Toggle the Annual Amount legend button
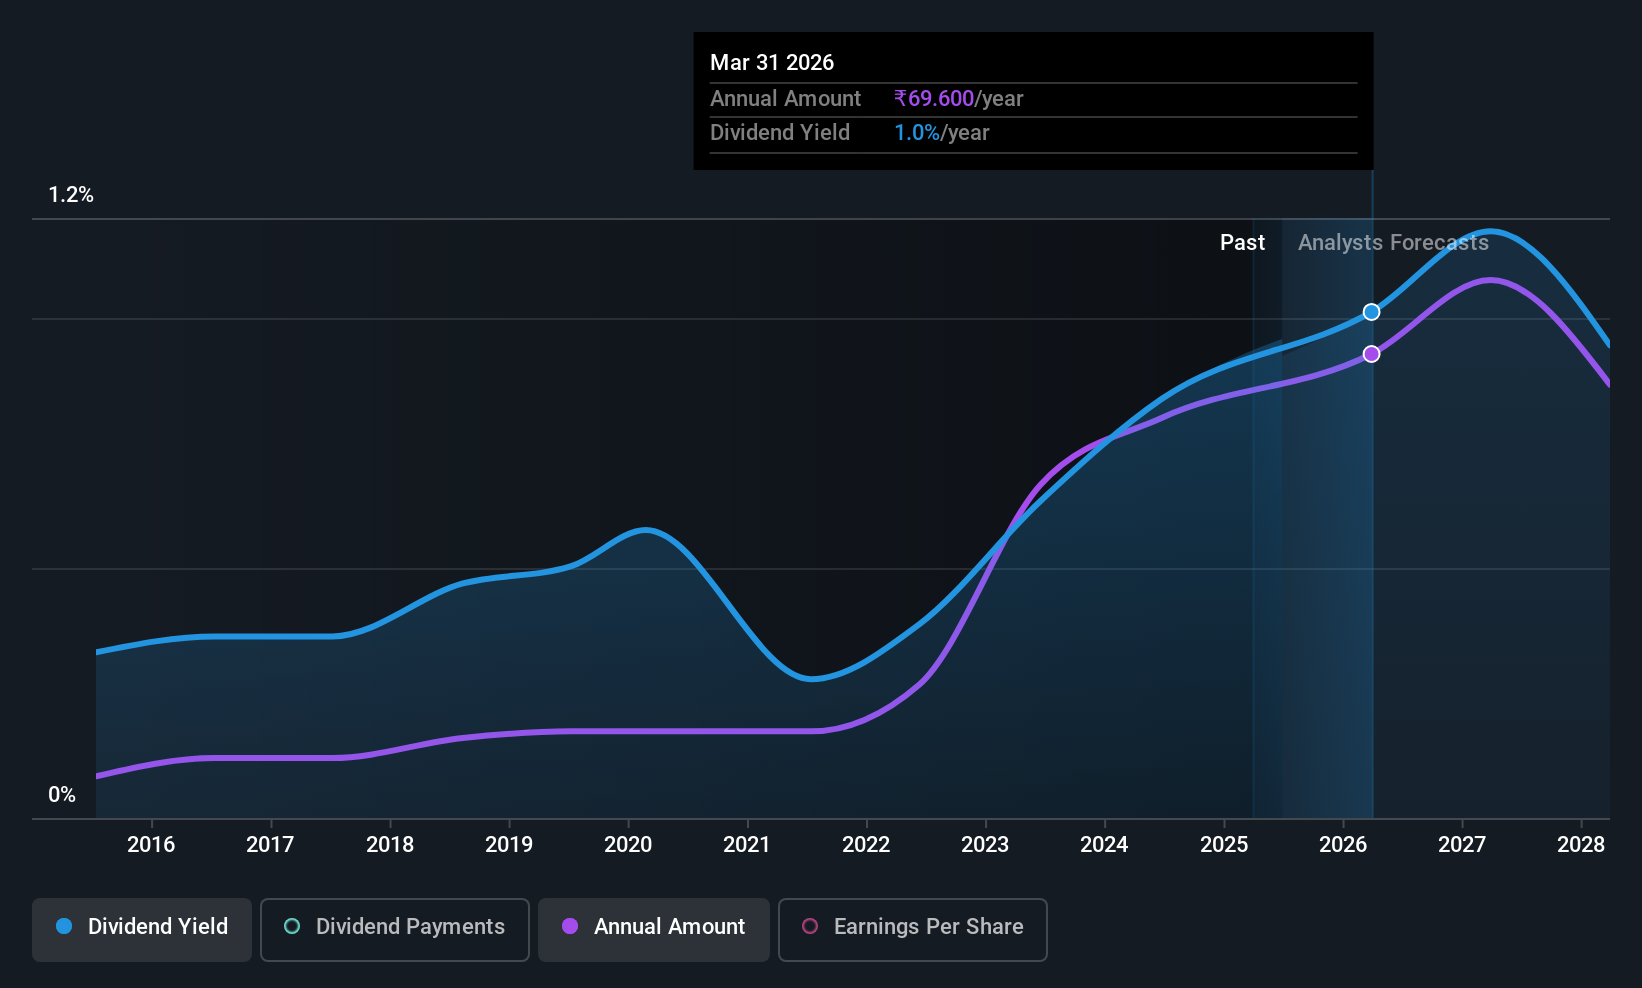 [654, 929]
